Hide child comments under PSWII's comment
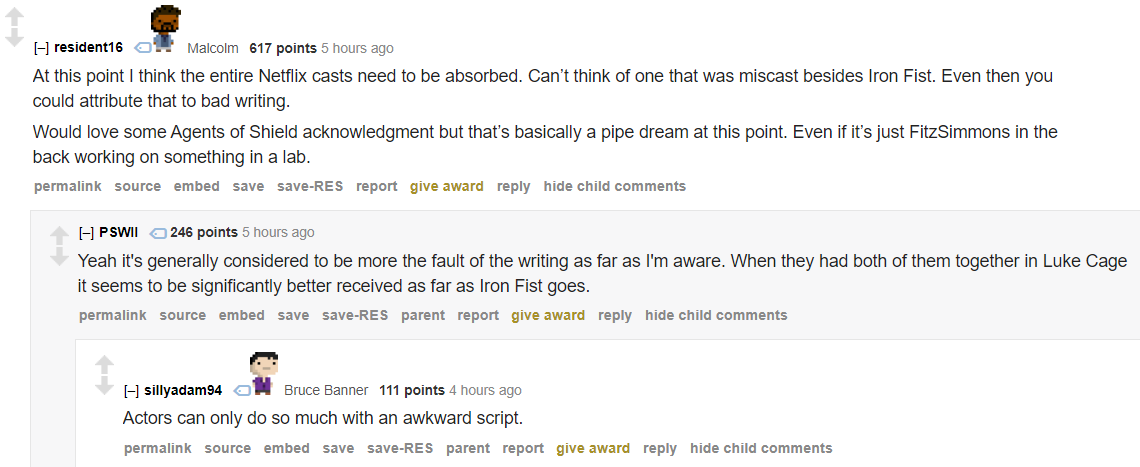Image resolution: width=1140 pixels, height=467 pixels. coord(716,315)
